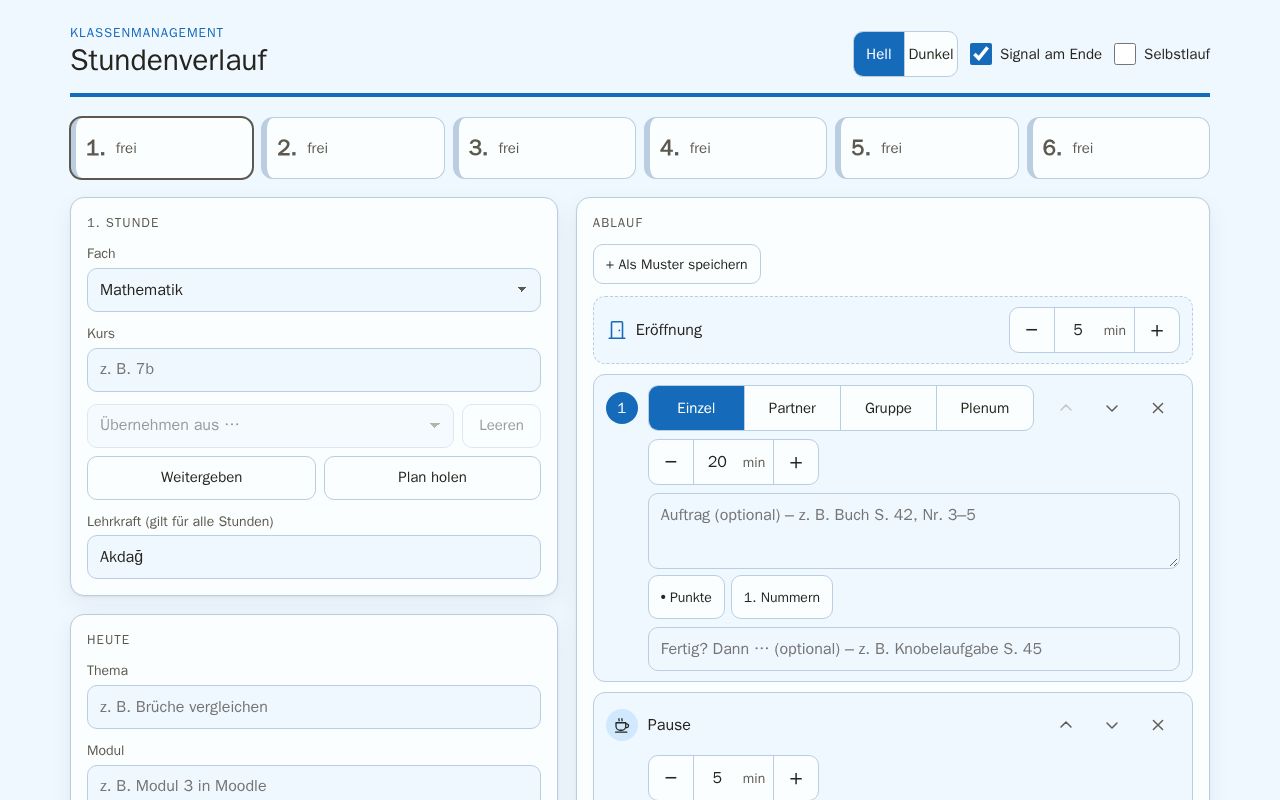
Task: Open the Übernehmen aus dropdown
Action: [270, 426]
